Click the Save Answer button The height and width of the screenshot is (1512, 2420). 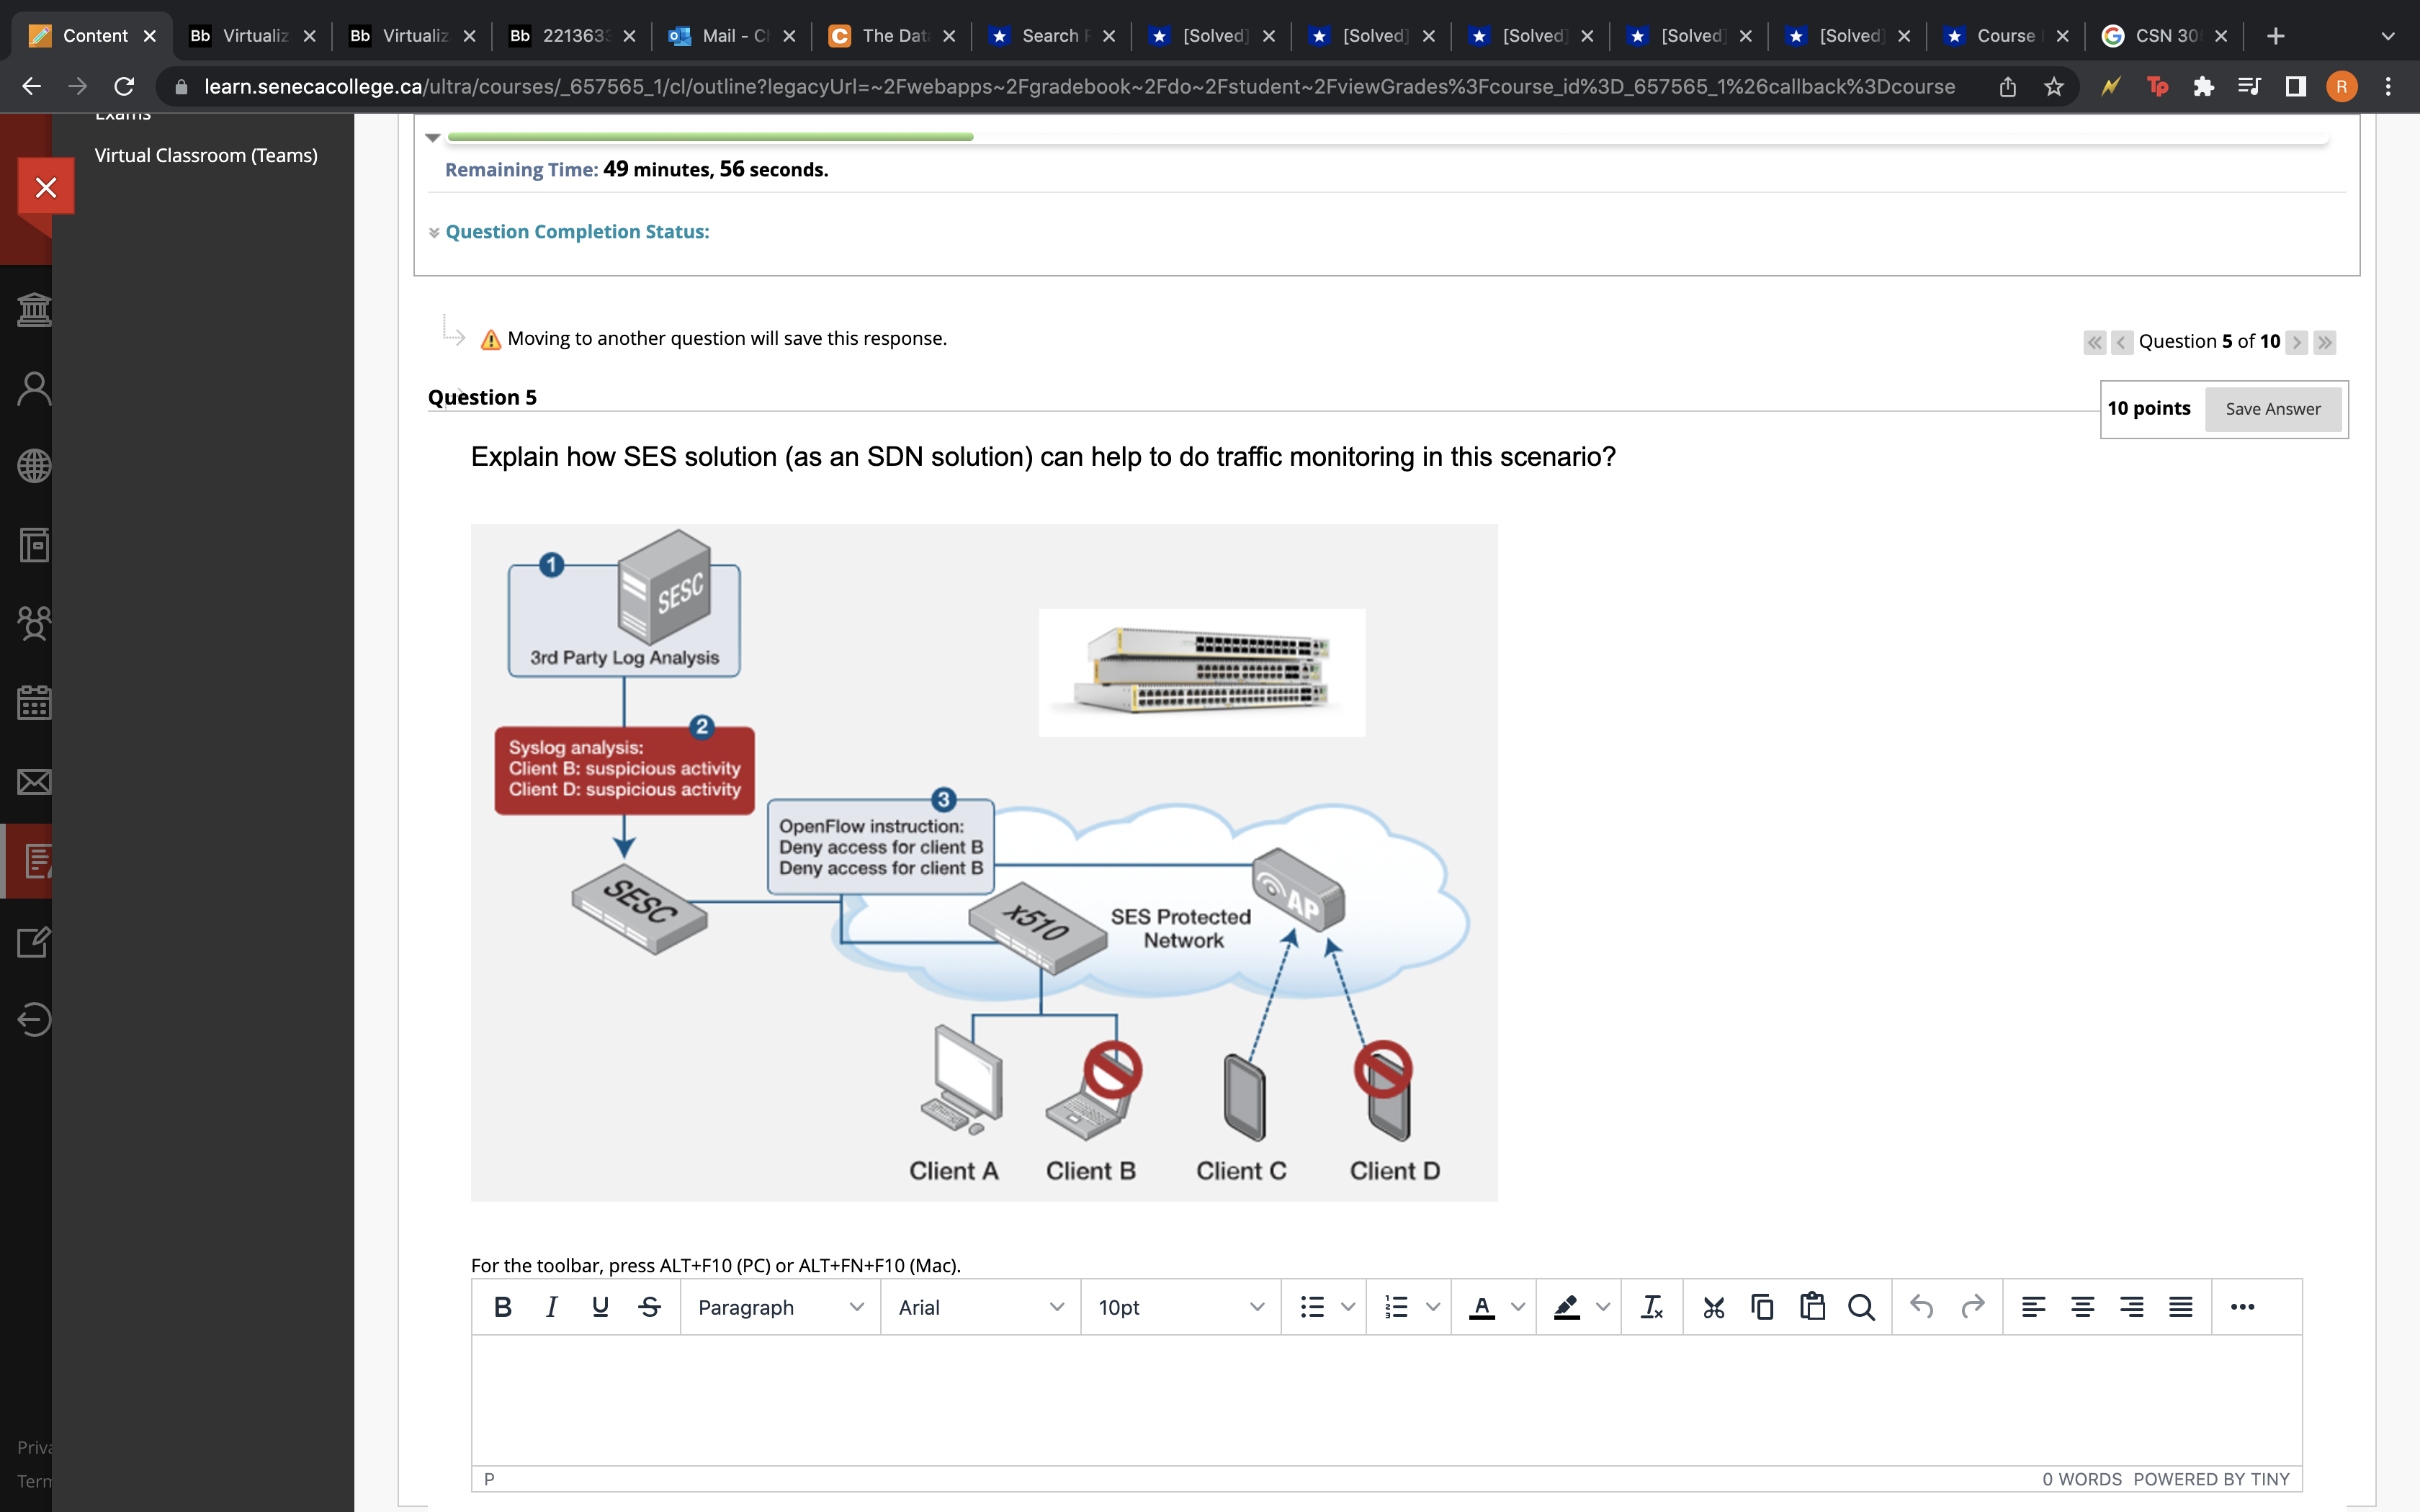(x=2272, y=409)
